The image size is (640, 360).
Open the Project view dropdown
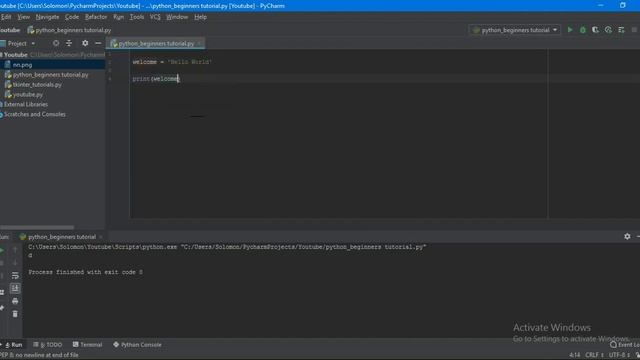pyautogui.click(x=33, y=44)
